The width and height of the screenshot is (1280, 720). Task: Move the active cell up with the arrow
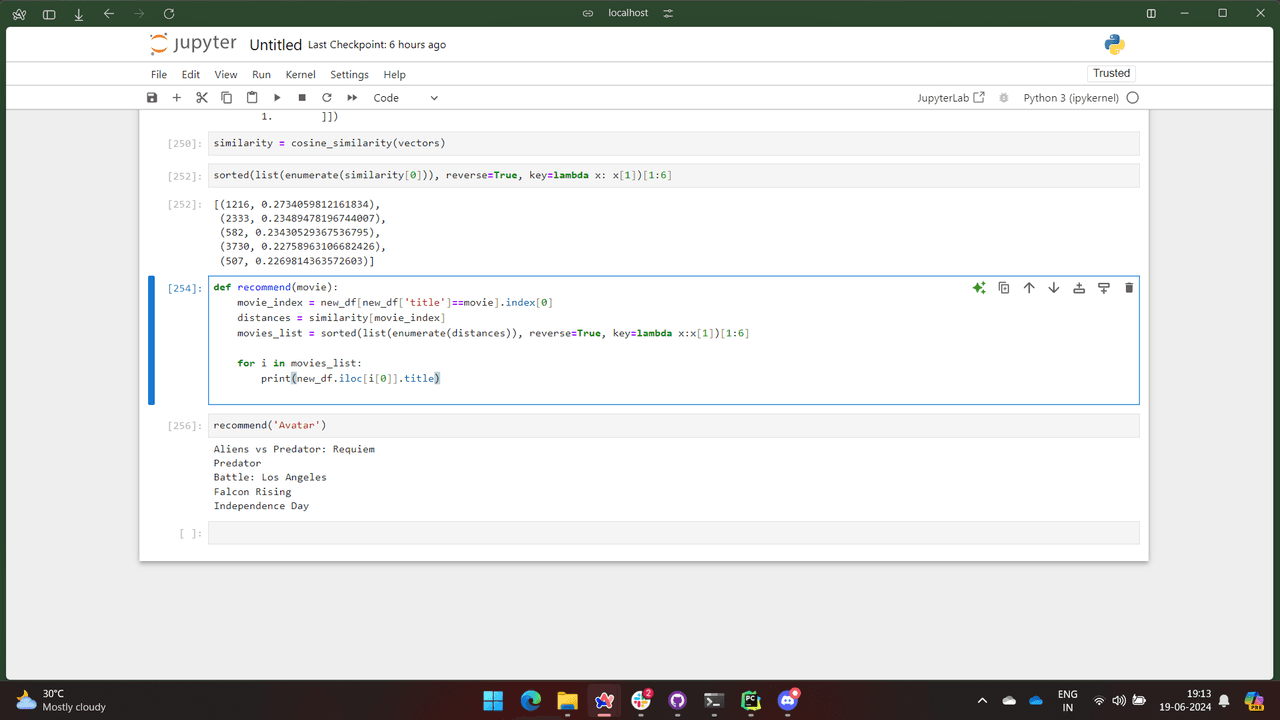coord(1029,288)
